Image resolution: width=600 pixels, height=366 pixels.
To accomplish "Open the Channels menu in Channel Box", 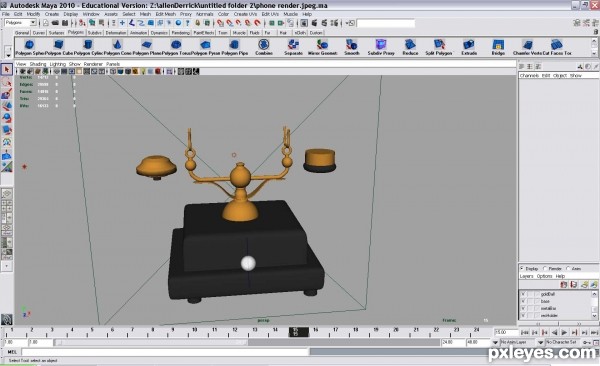I will click(x=529, y=75).
